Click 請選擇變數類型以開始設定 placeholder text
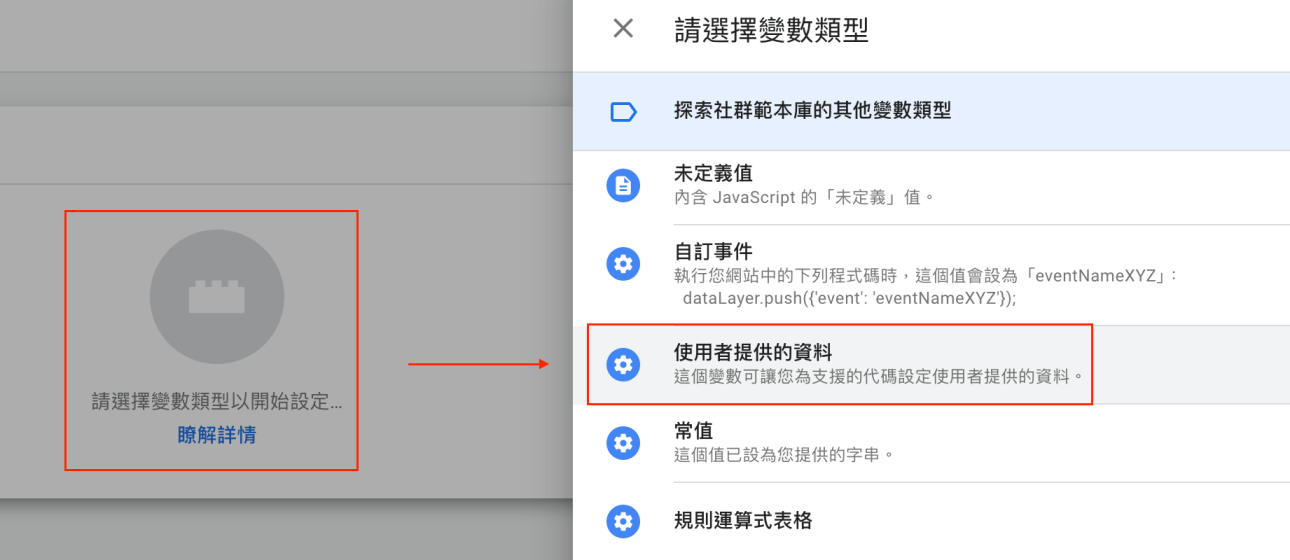 pos(217,403)
